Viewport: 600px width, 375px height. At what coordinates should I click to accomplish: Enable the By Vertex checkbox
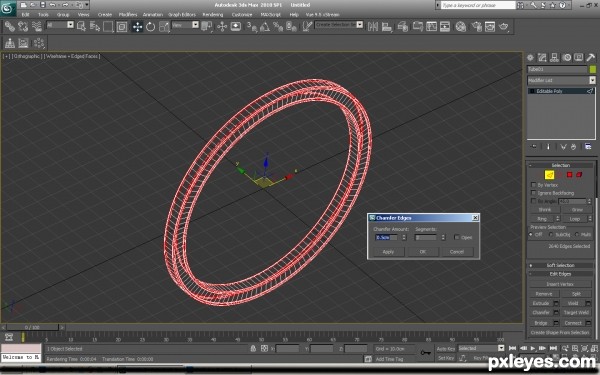click(533, 185)
